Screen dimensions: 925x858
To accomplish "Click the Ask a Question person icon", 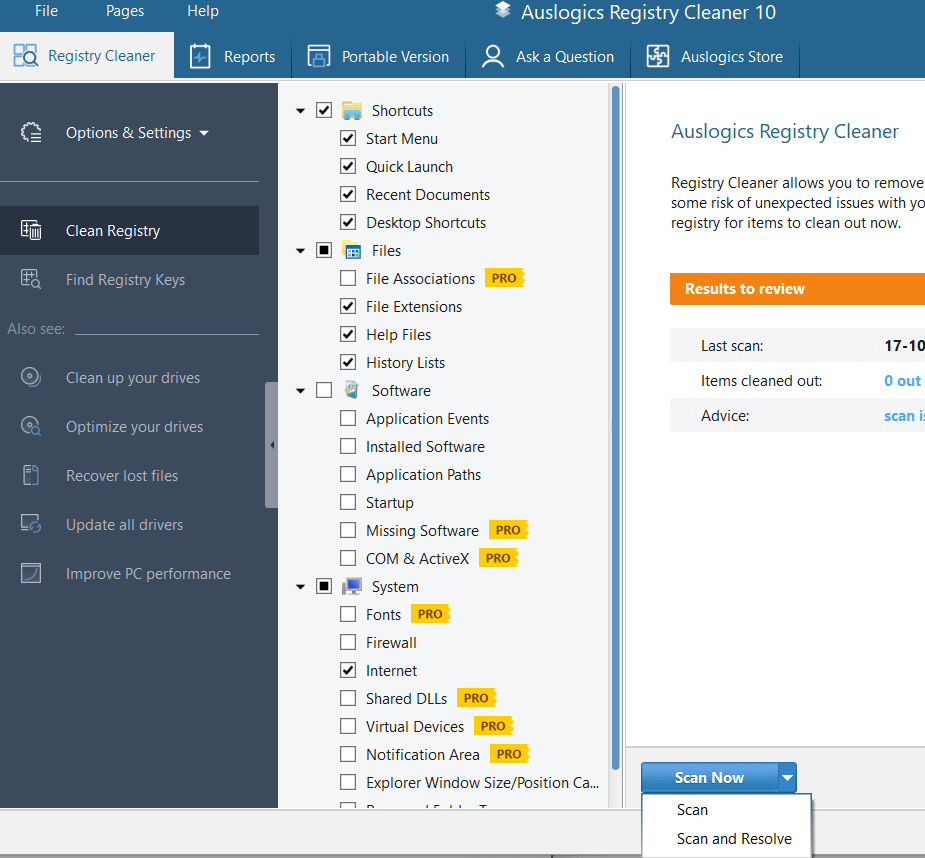I will tap(493, 57).
